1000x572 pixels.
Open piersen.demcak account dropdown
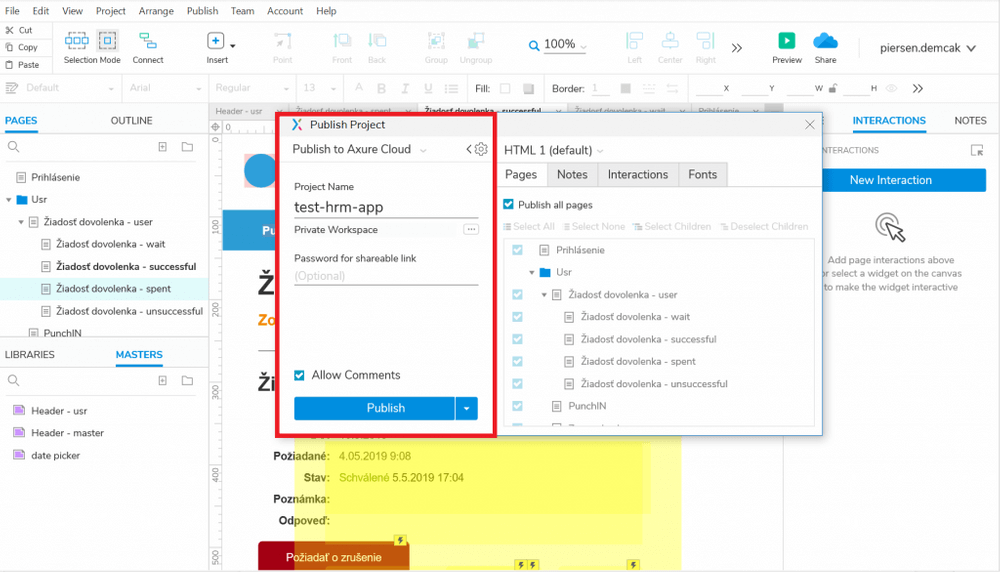coord(928,48)
